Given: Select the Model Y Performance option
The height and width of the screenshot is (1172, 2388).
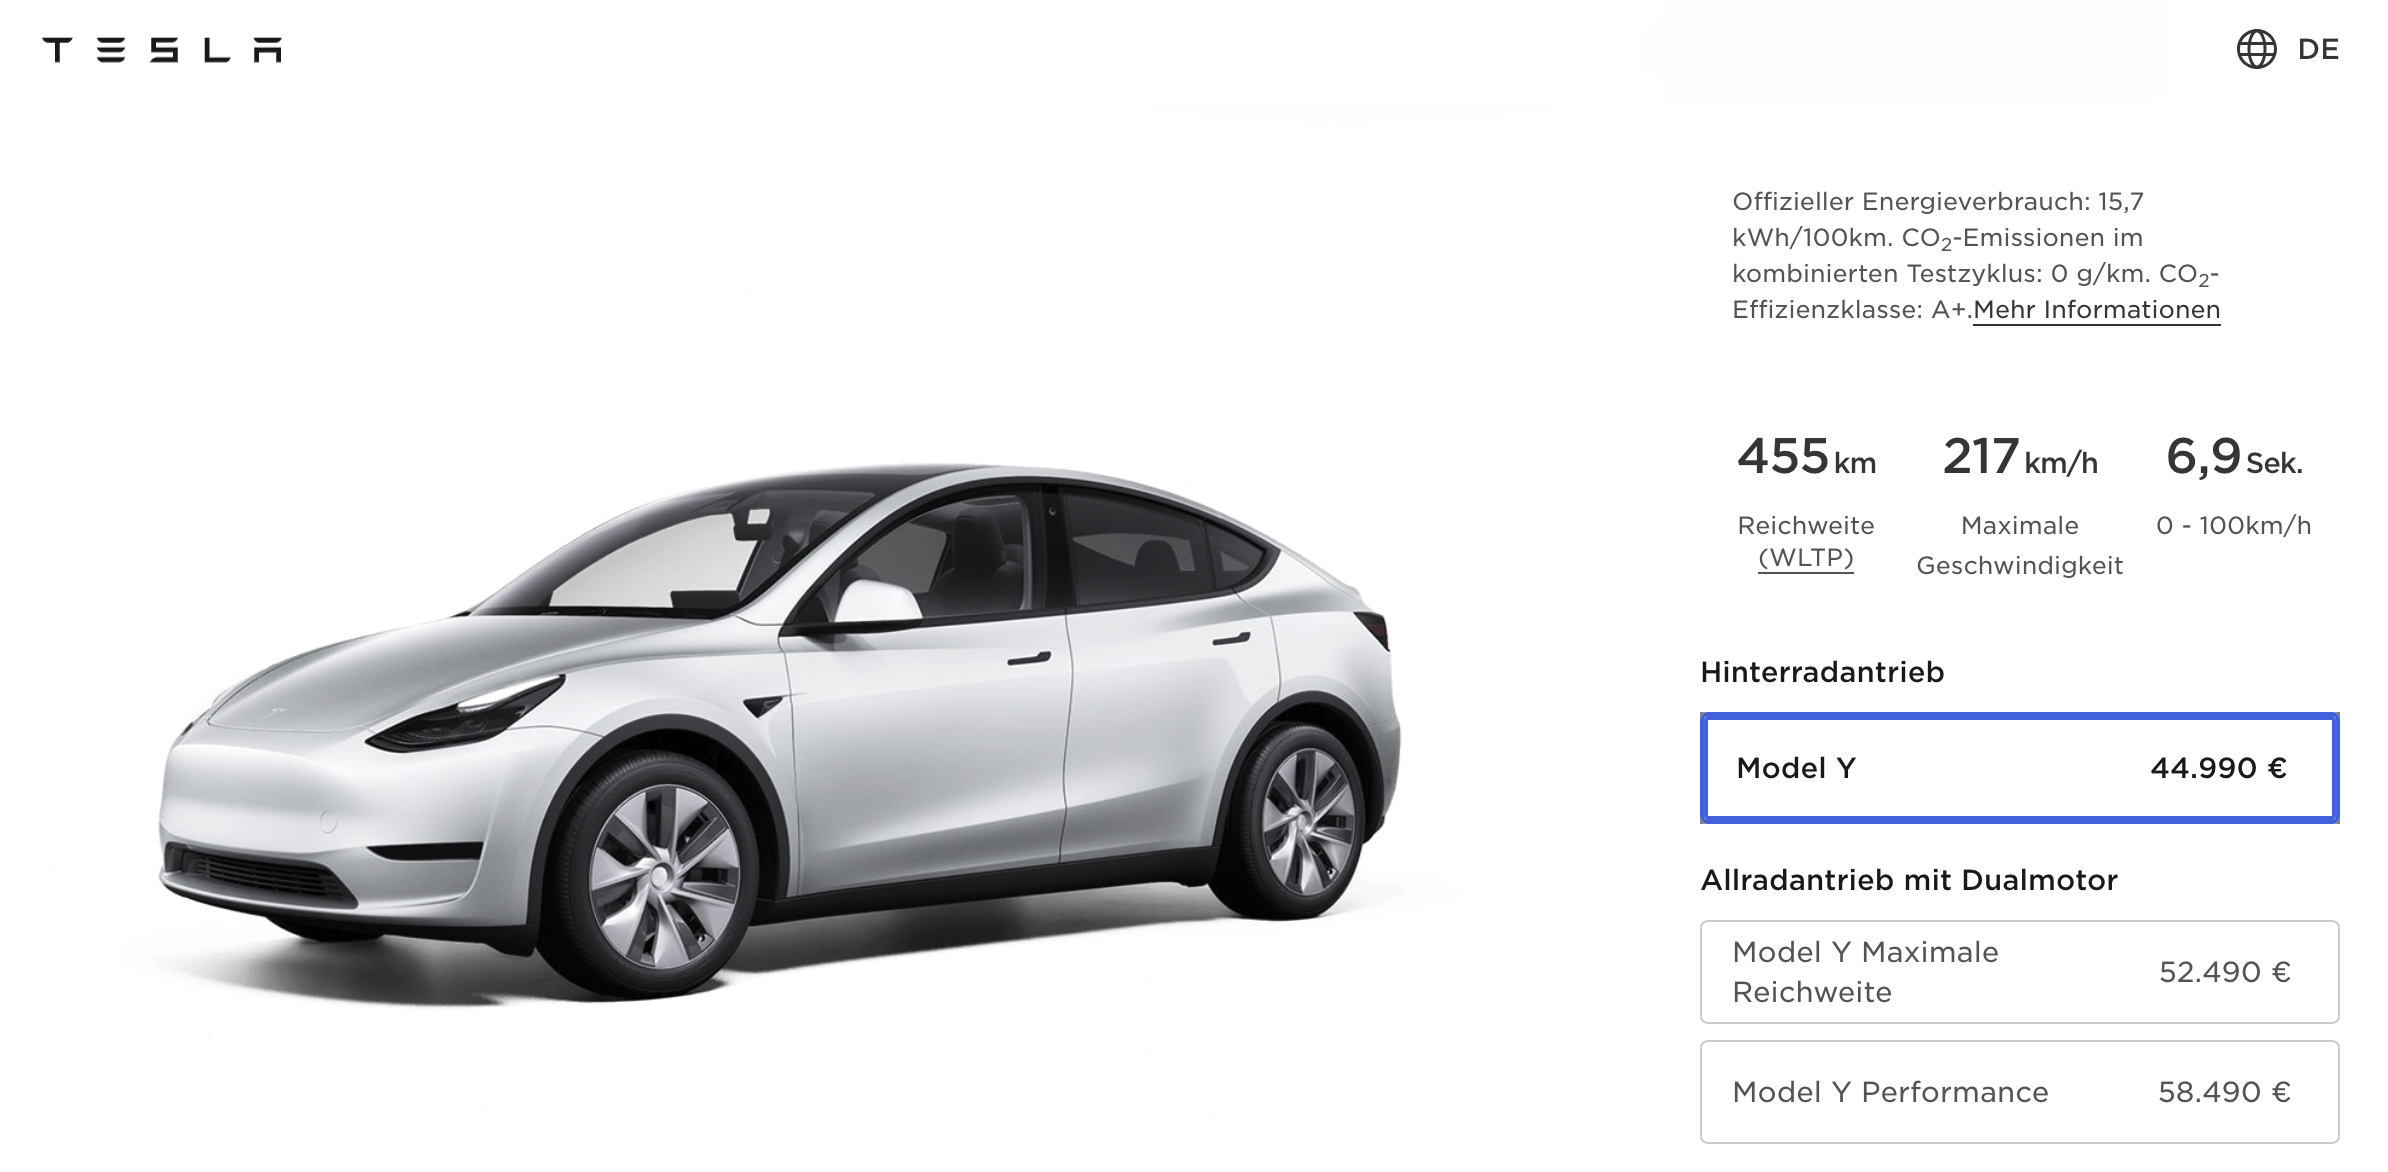Looking at the screenshot, I should click(x=2019, y=1092).
